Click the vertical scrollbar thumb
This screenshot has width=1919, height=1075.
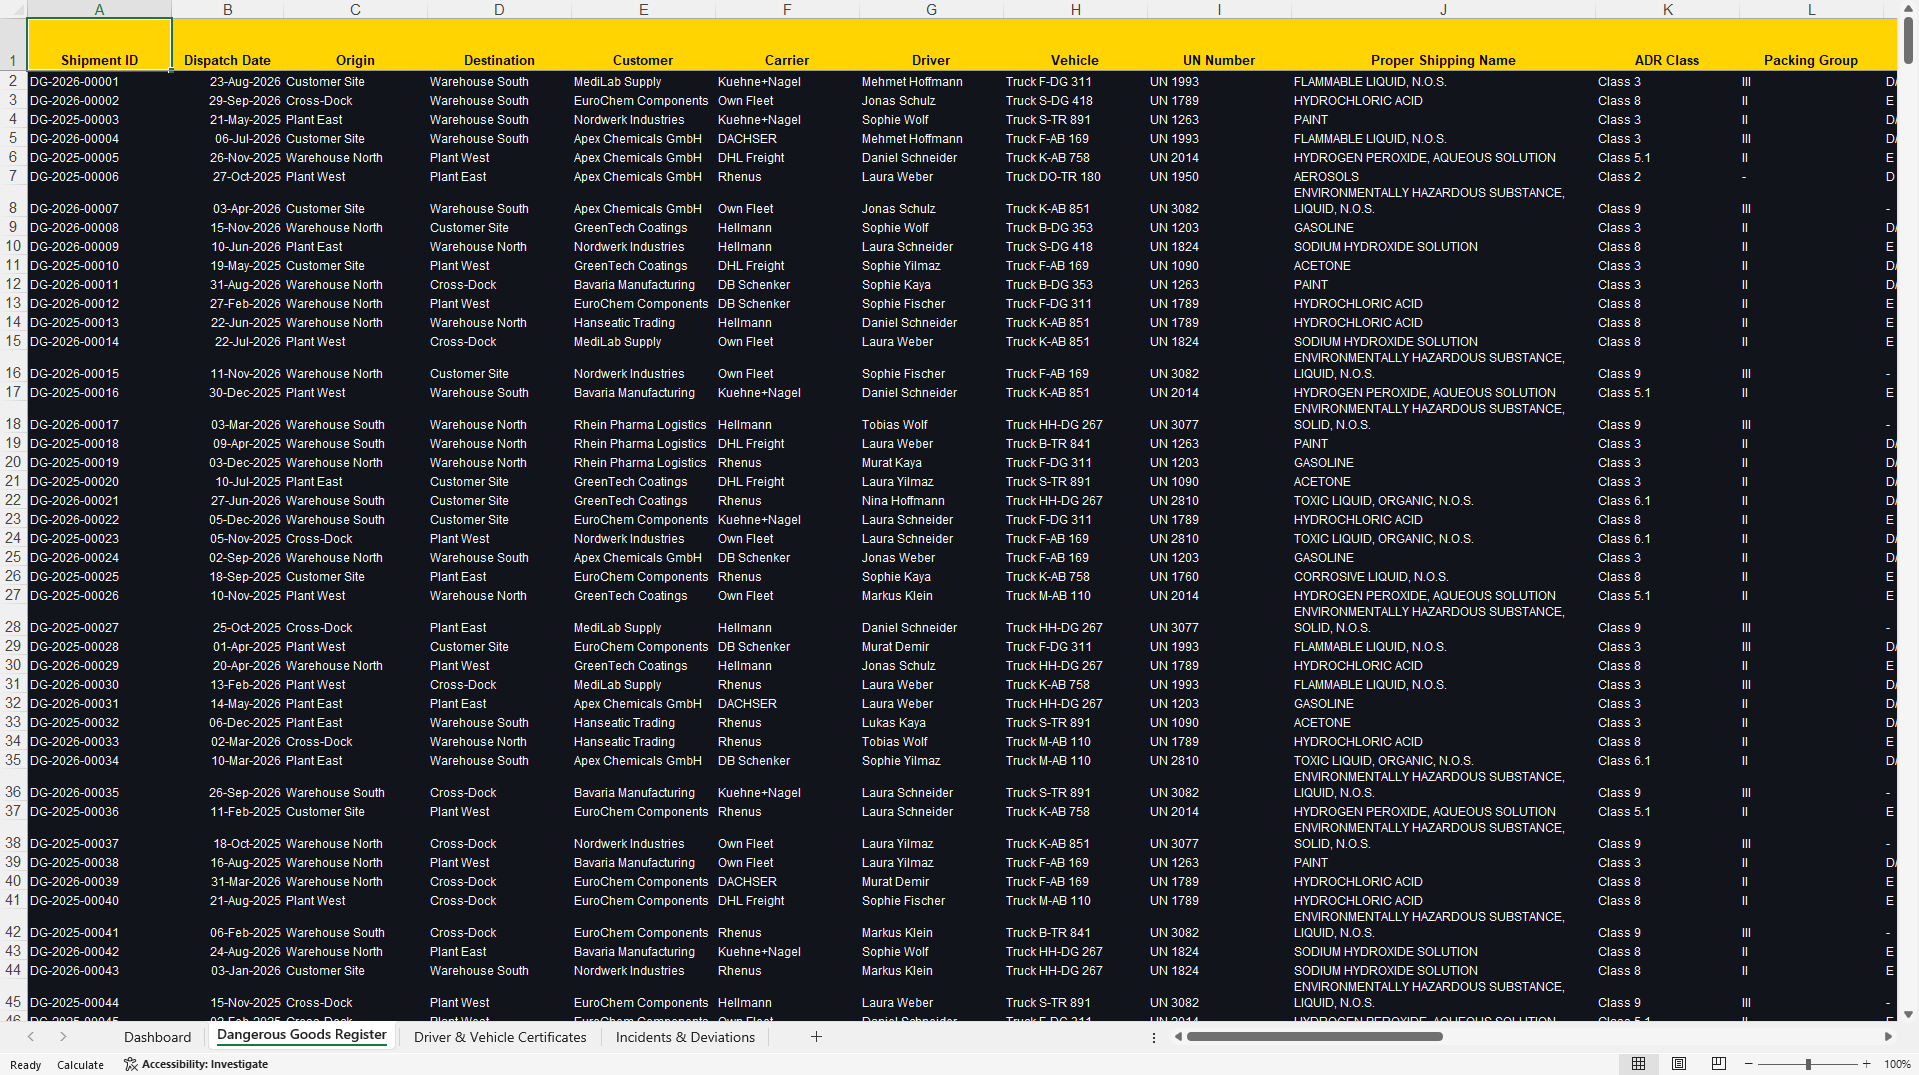[x=1908, y=40]
